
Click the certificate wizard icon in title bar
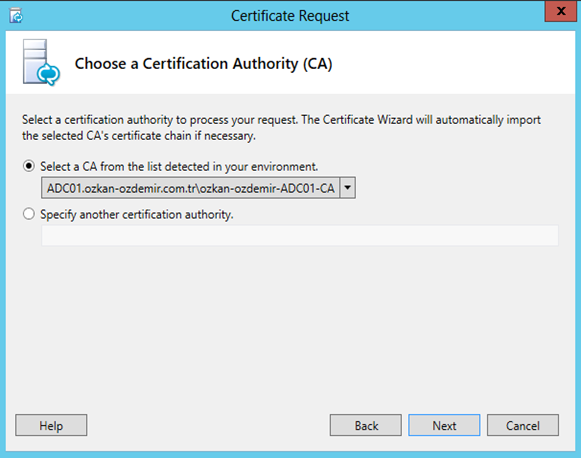pyautogui.click(x=16, y=16)
